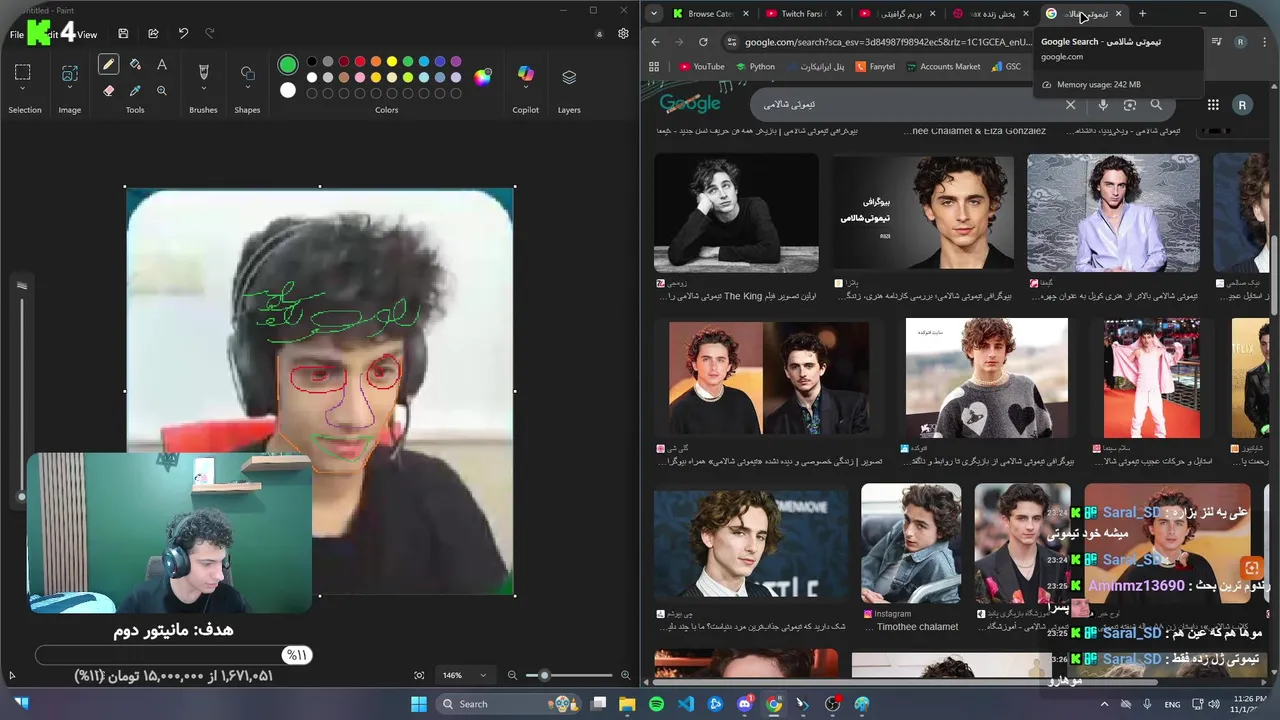Select the white secondary color circle
Viewport: 1280px width, 720px height.
click(x=288, y=90)
